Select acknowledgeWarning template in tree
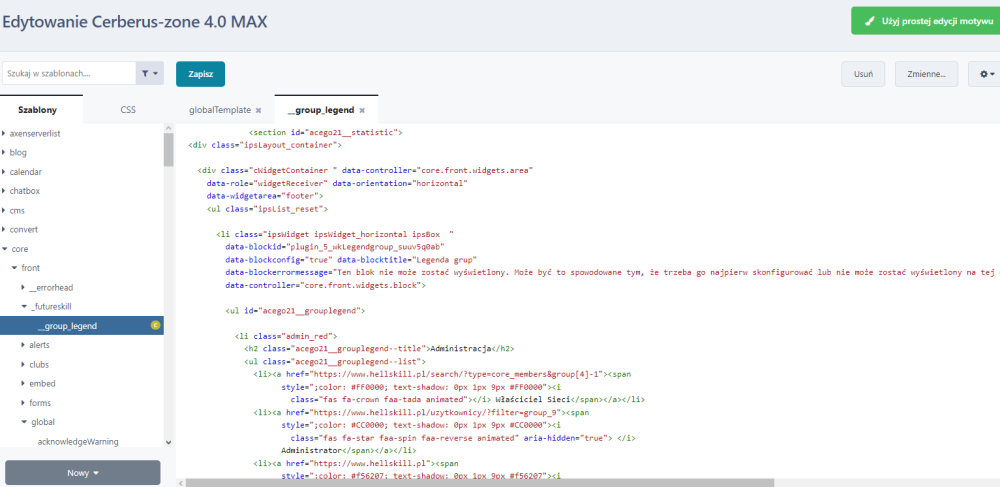Image resolution: width=1000 pixels, height=487 pixels. click(x=81, y=441)
